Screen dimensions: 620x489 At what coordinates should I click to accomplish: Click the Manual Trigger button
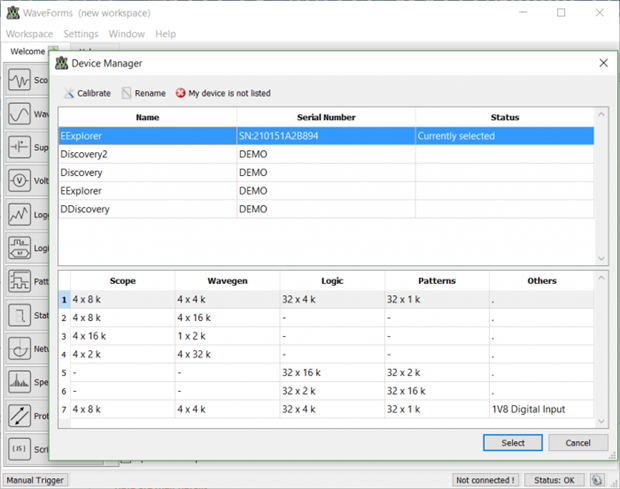click(x=35, y=480)
